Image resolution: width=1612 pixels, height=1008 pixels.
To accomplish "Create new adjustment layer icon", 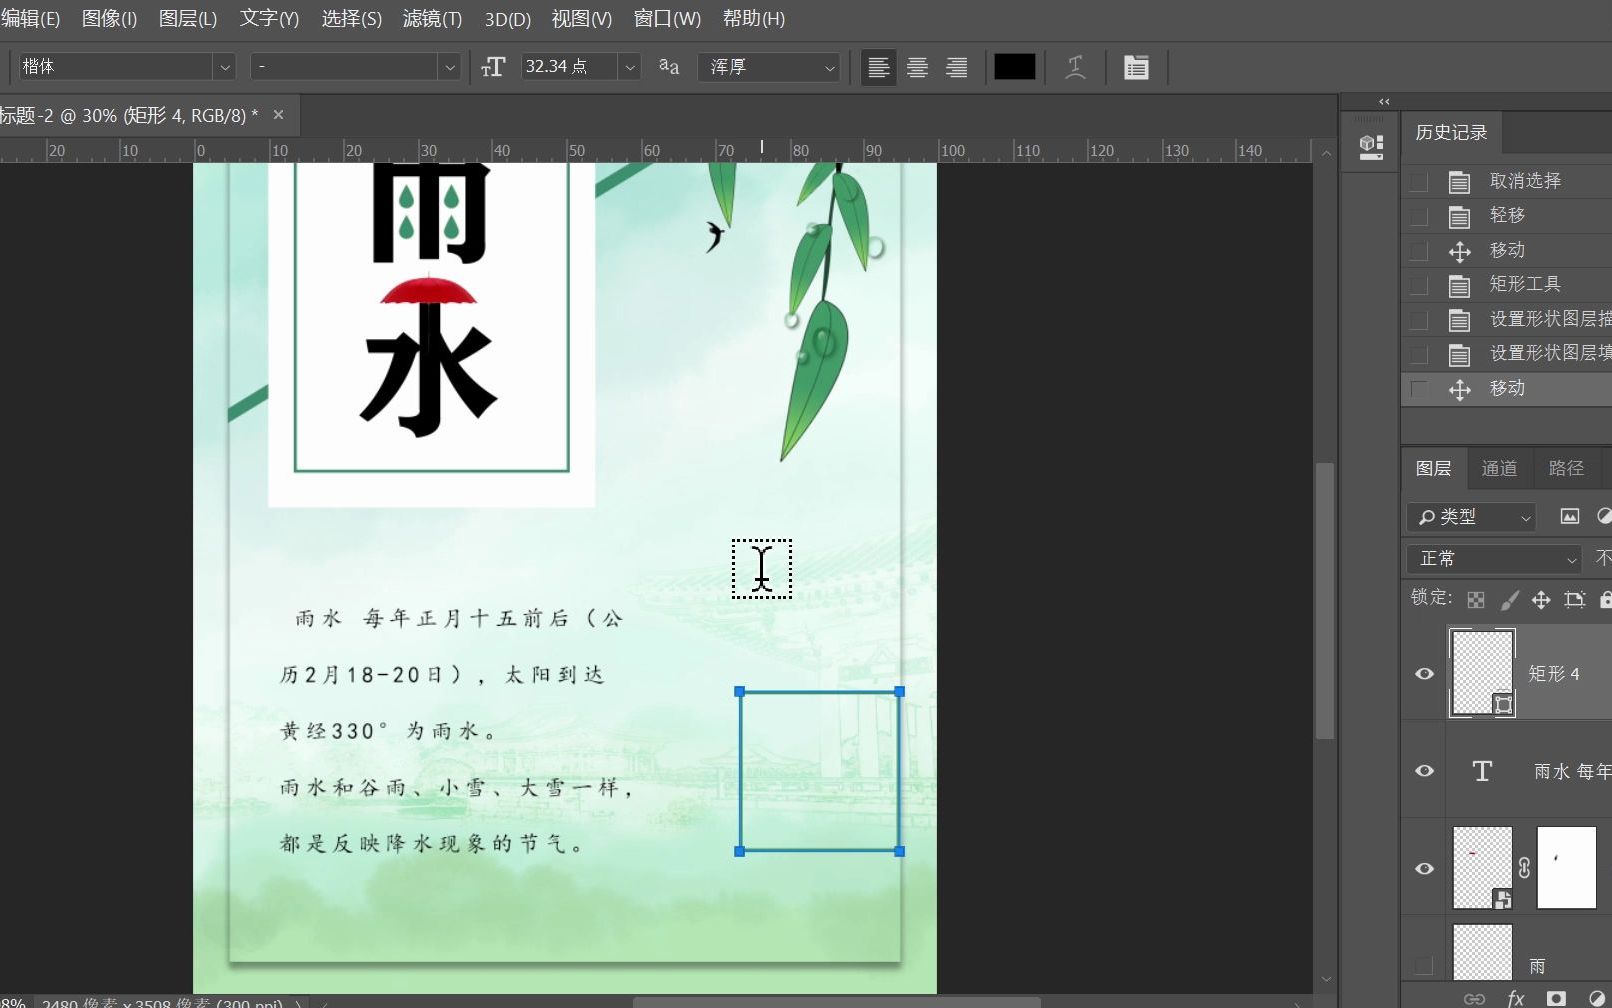I will (1597, 998).
